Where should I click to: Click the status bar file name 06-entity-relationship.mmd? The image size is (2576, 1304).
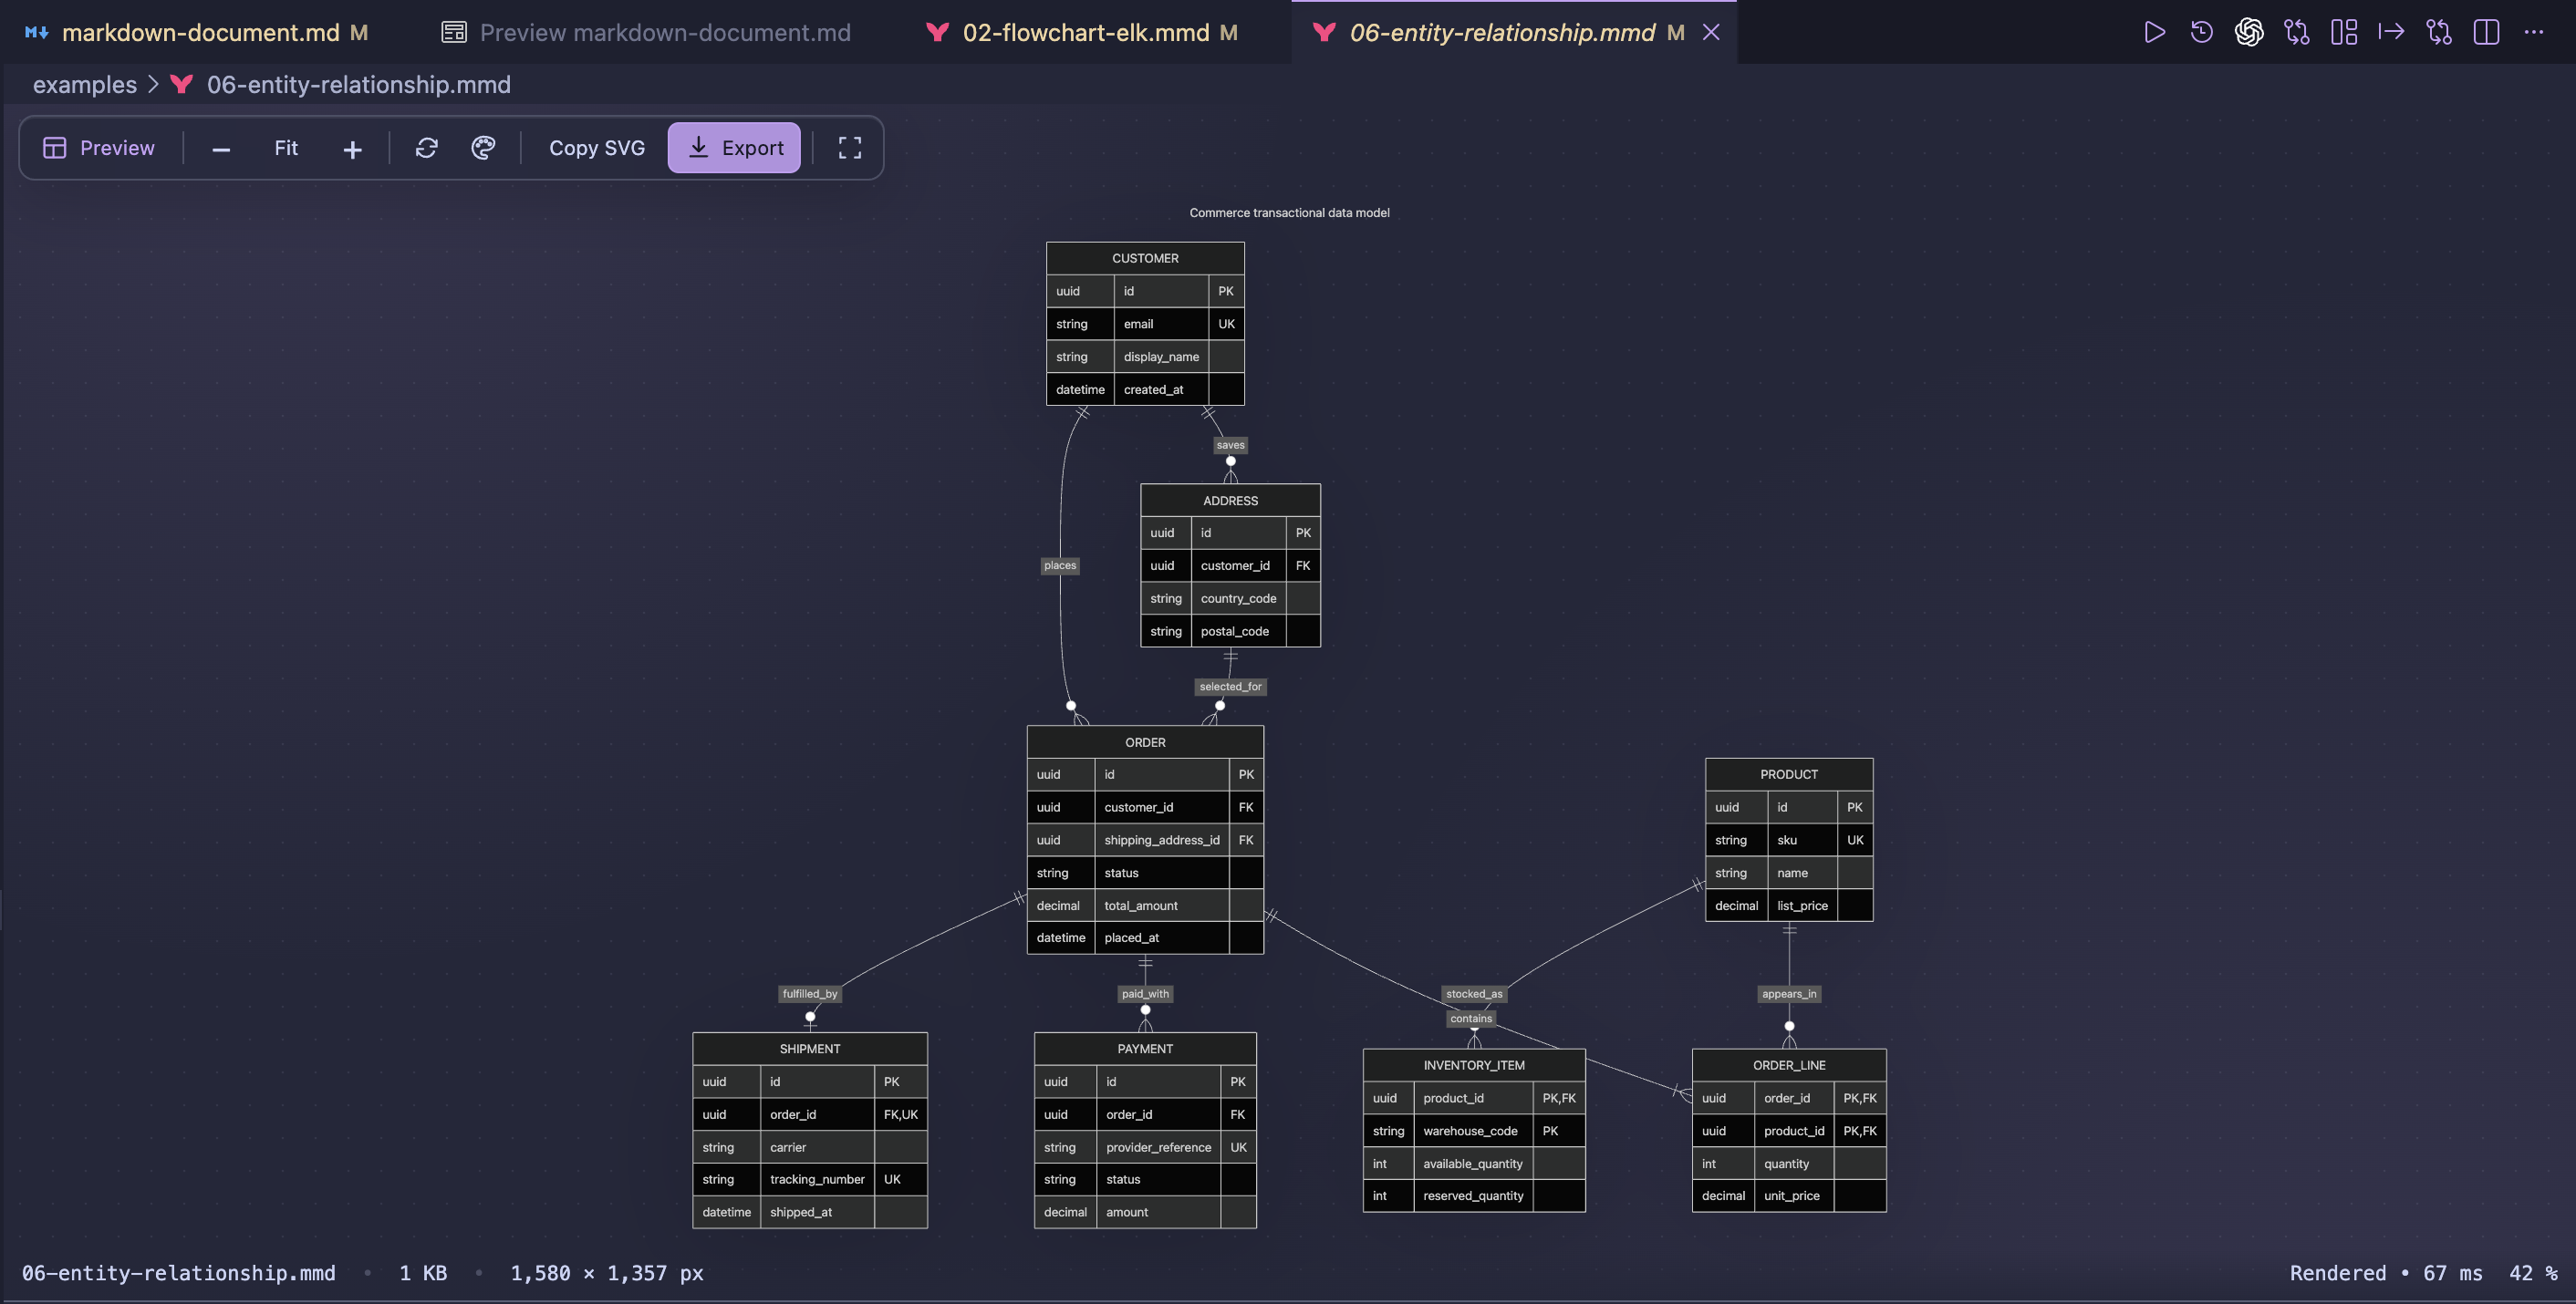coord(178,1272)
